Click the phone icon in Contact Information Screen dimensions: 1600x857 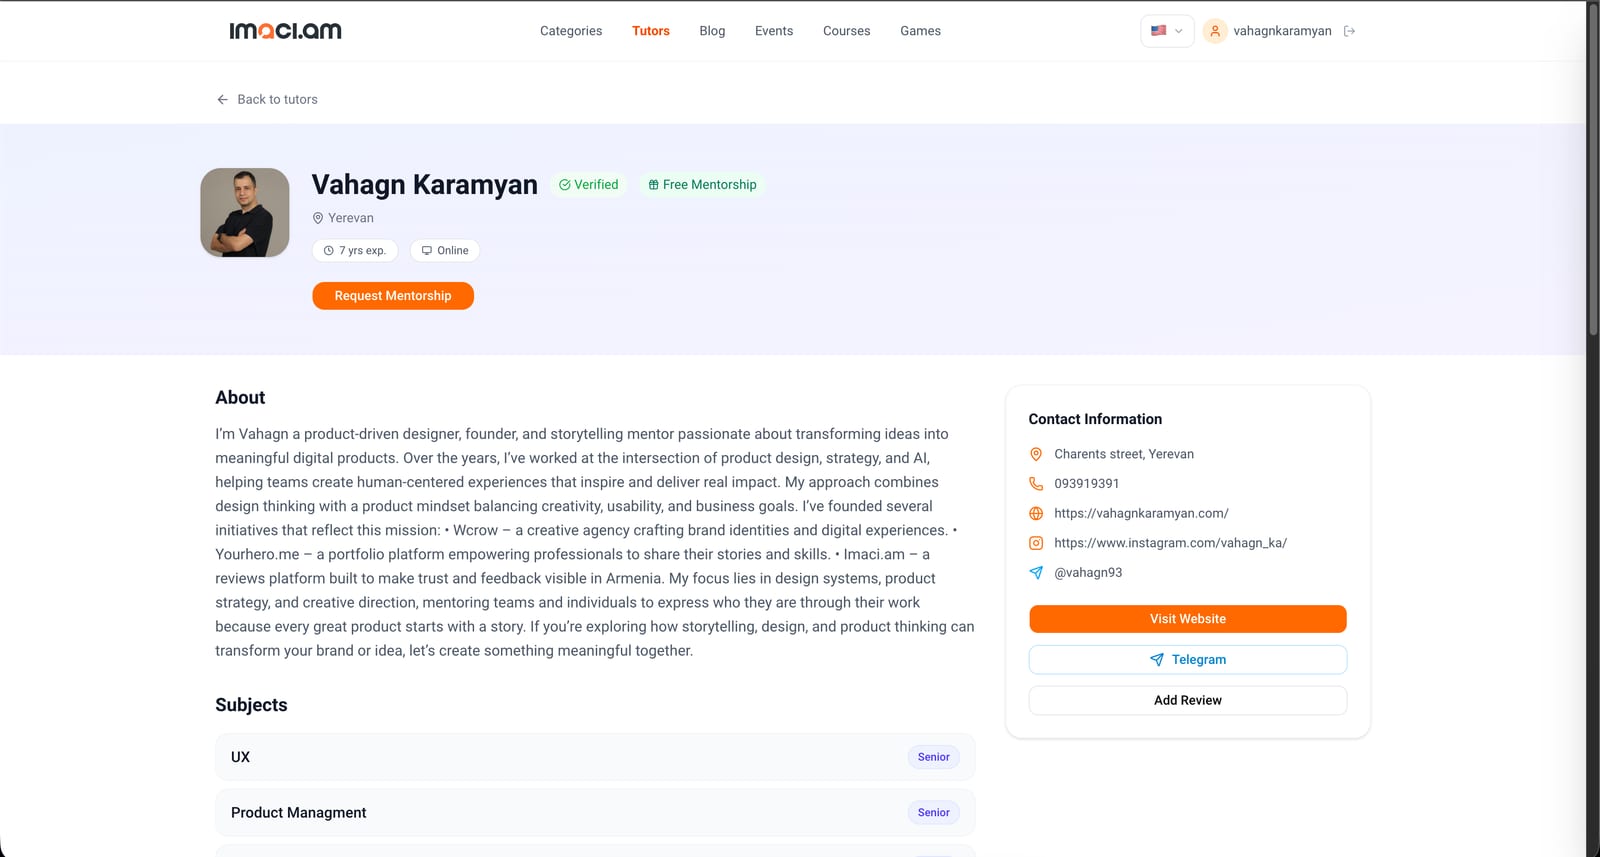(x=1036, y=484)
